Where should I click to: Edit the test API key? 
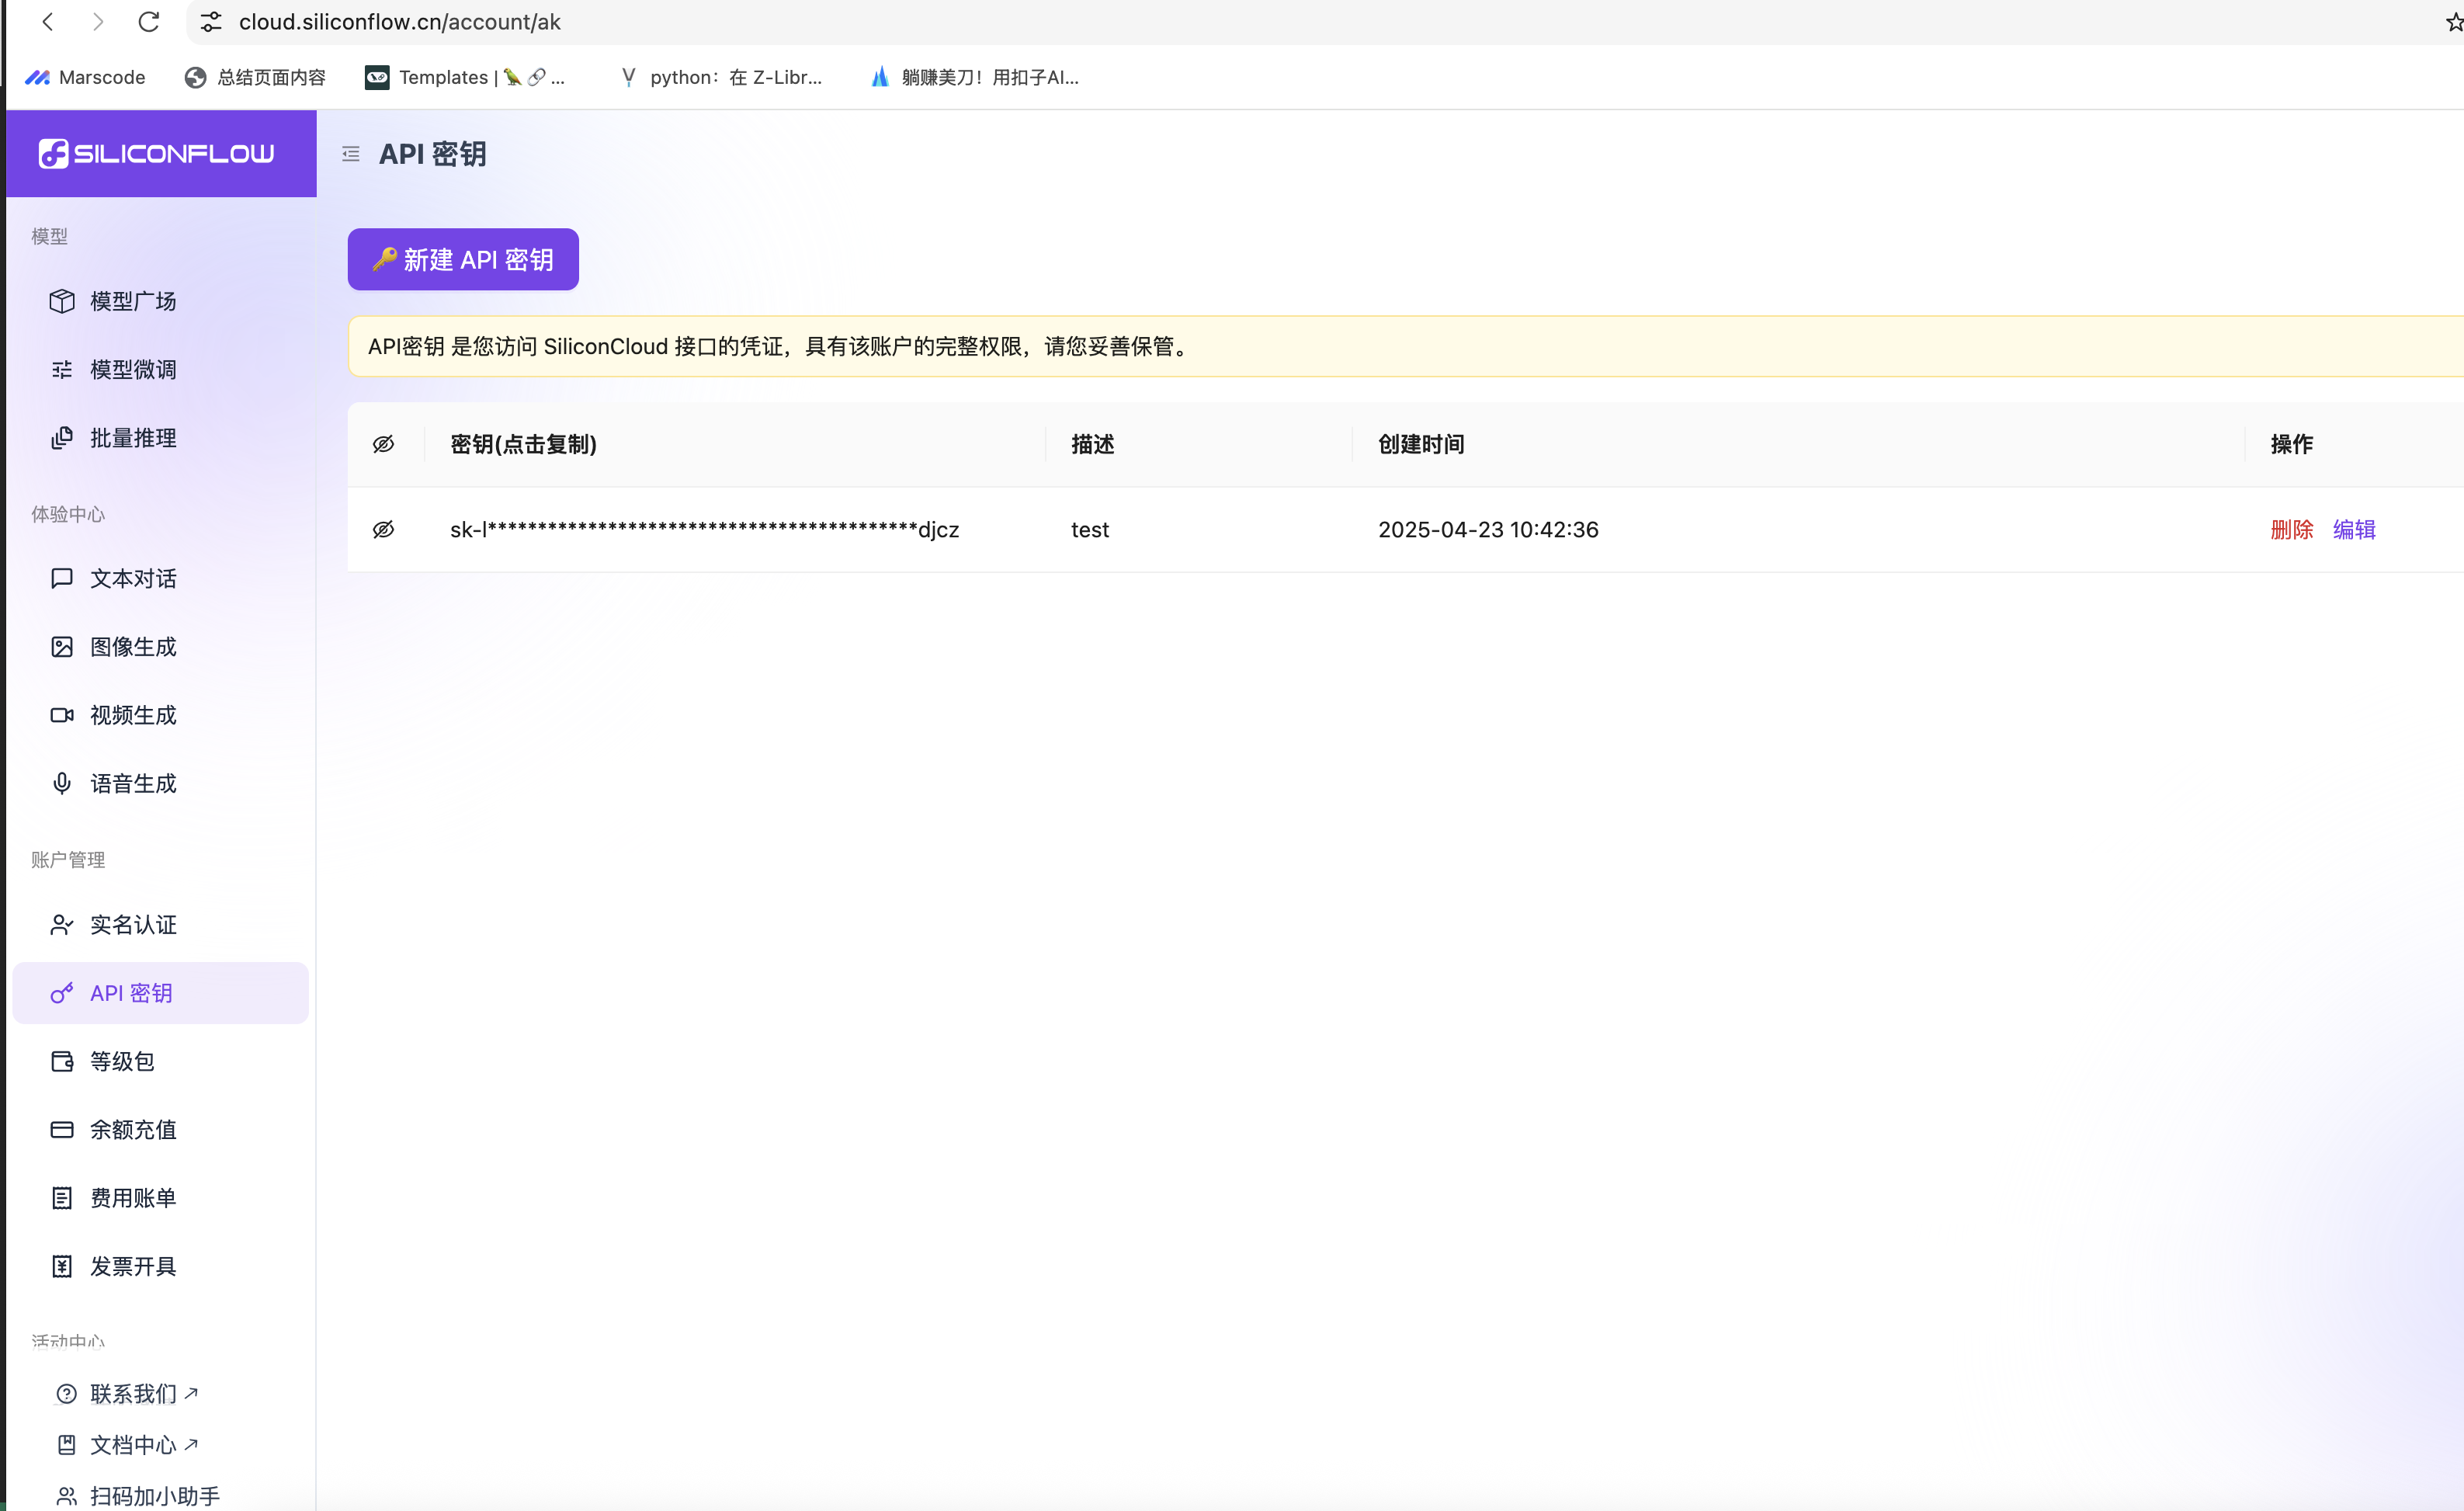tap(2353, 529)
